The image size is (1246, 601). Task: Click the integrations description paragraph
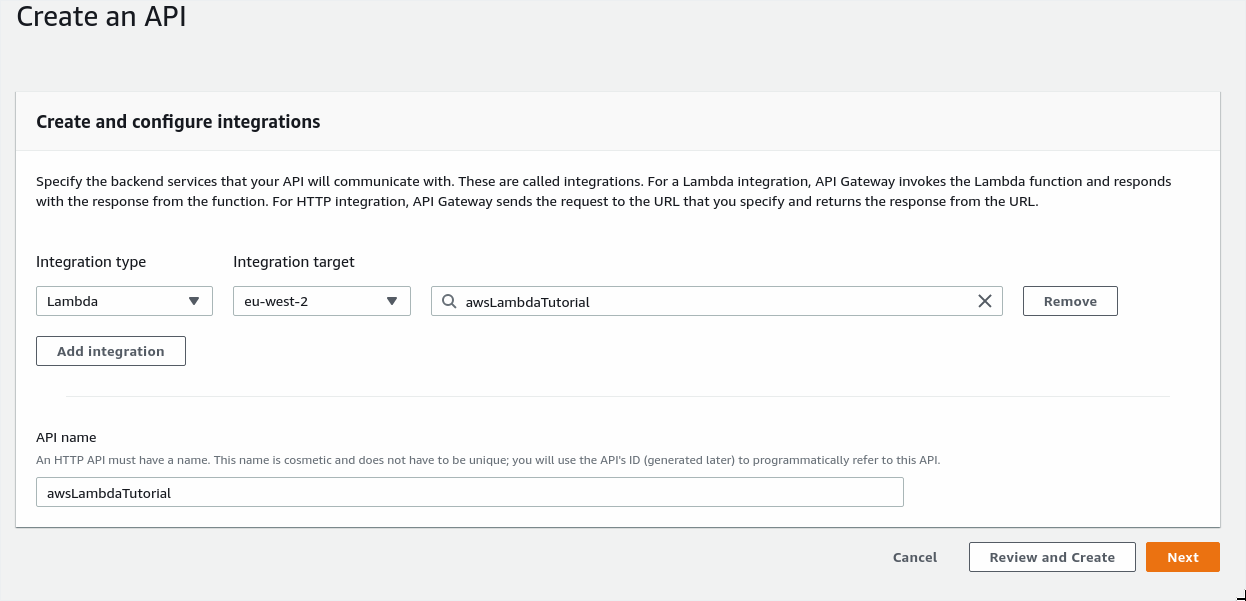[x=603, y=191]
